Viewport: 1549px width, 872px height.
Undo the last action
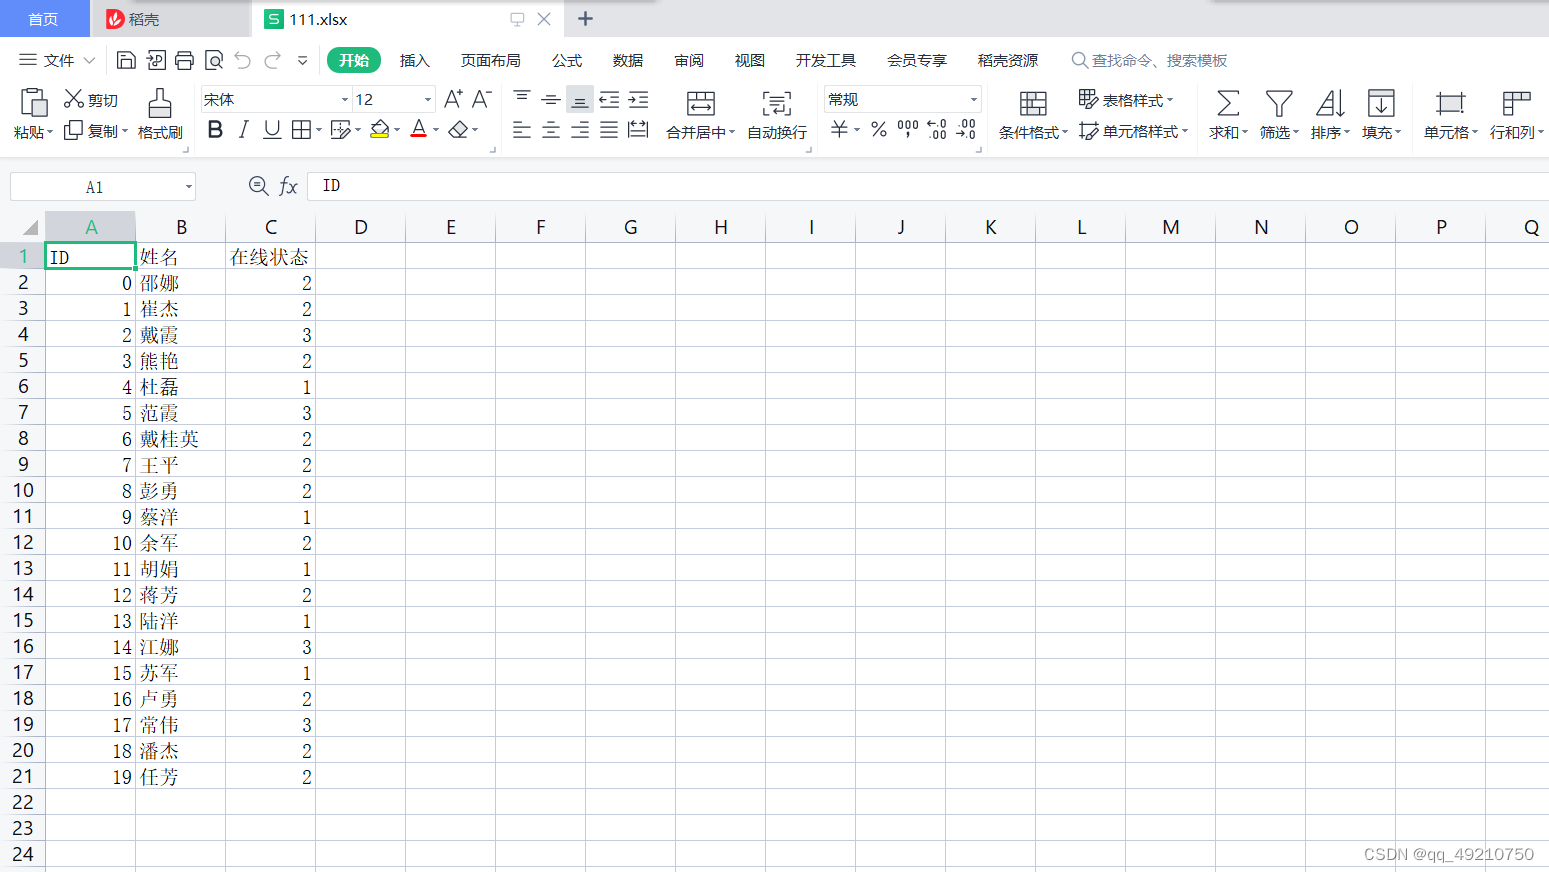242,60
